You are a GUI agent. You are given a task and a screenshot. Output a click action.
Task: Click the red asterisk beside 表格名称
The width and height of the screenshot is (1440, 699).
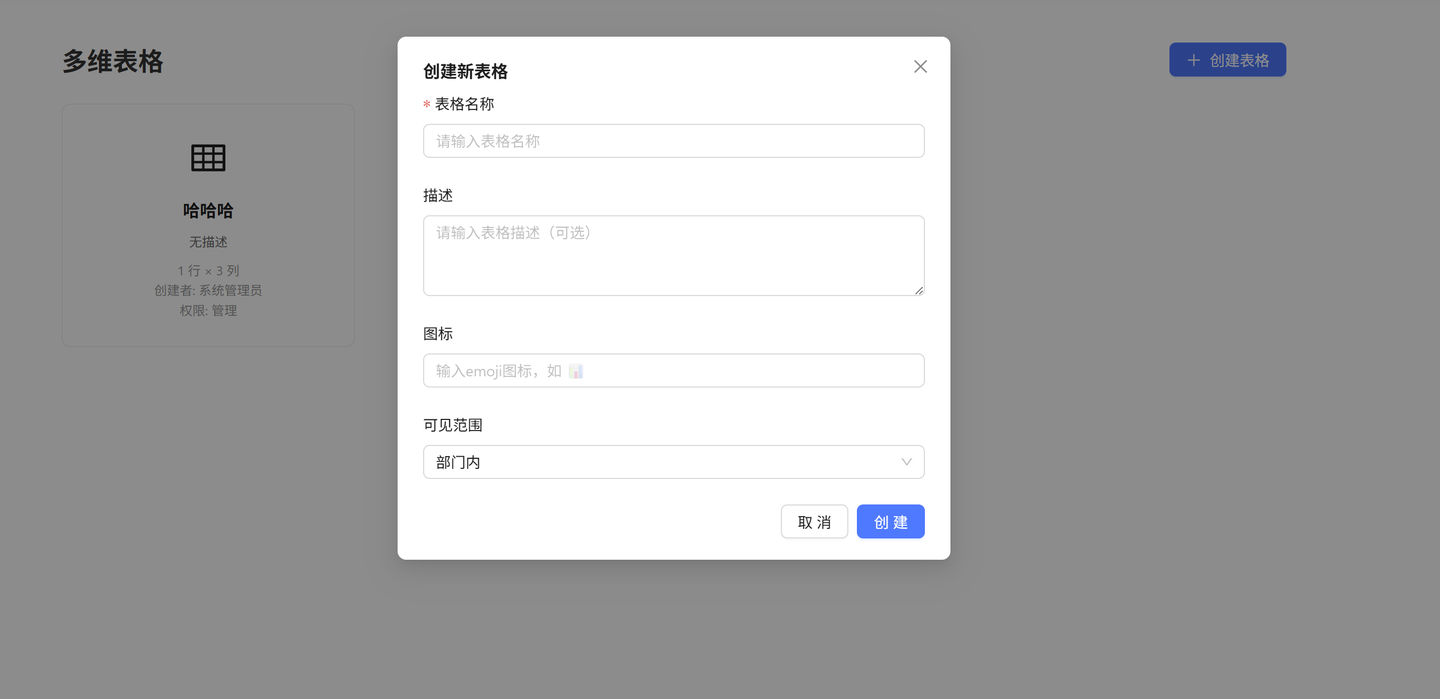coord(425,103)
